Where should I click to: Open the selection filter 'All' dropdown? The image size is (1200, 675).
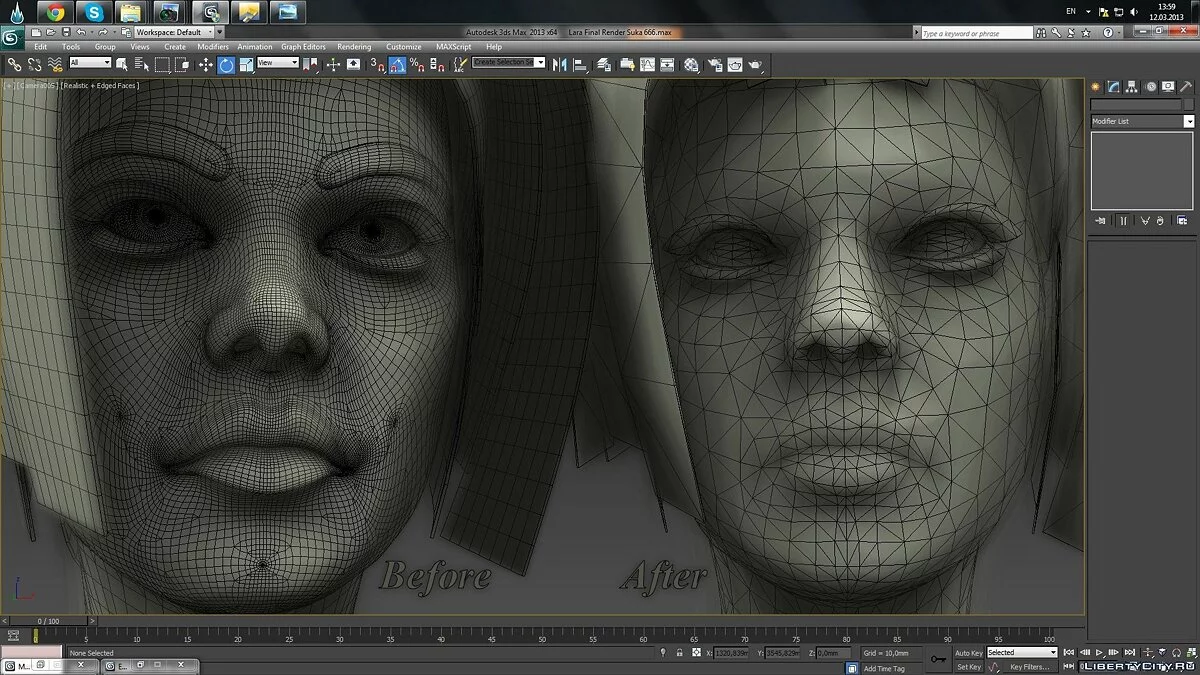pyautogui.click(x=90, y=63)
